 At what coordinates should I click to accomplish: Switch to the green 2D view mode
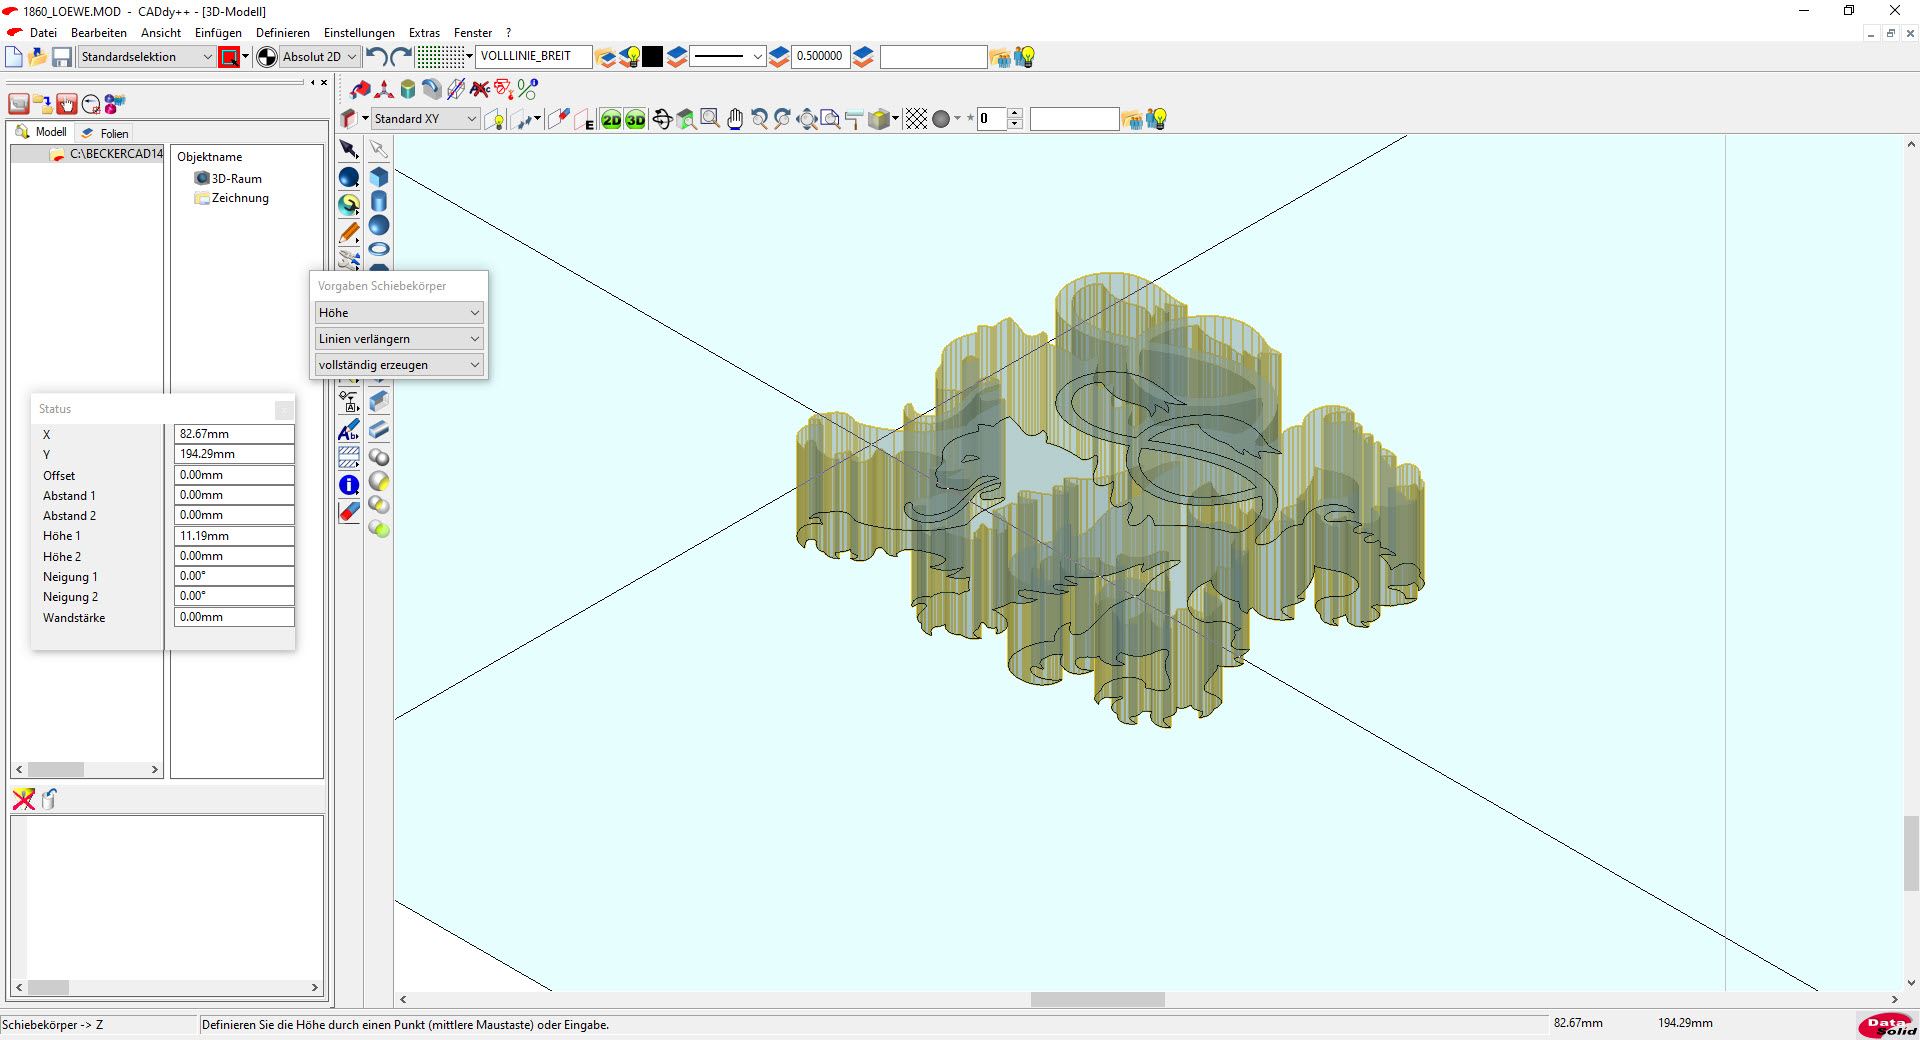(611, 120)
